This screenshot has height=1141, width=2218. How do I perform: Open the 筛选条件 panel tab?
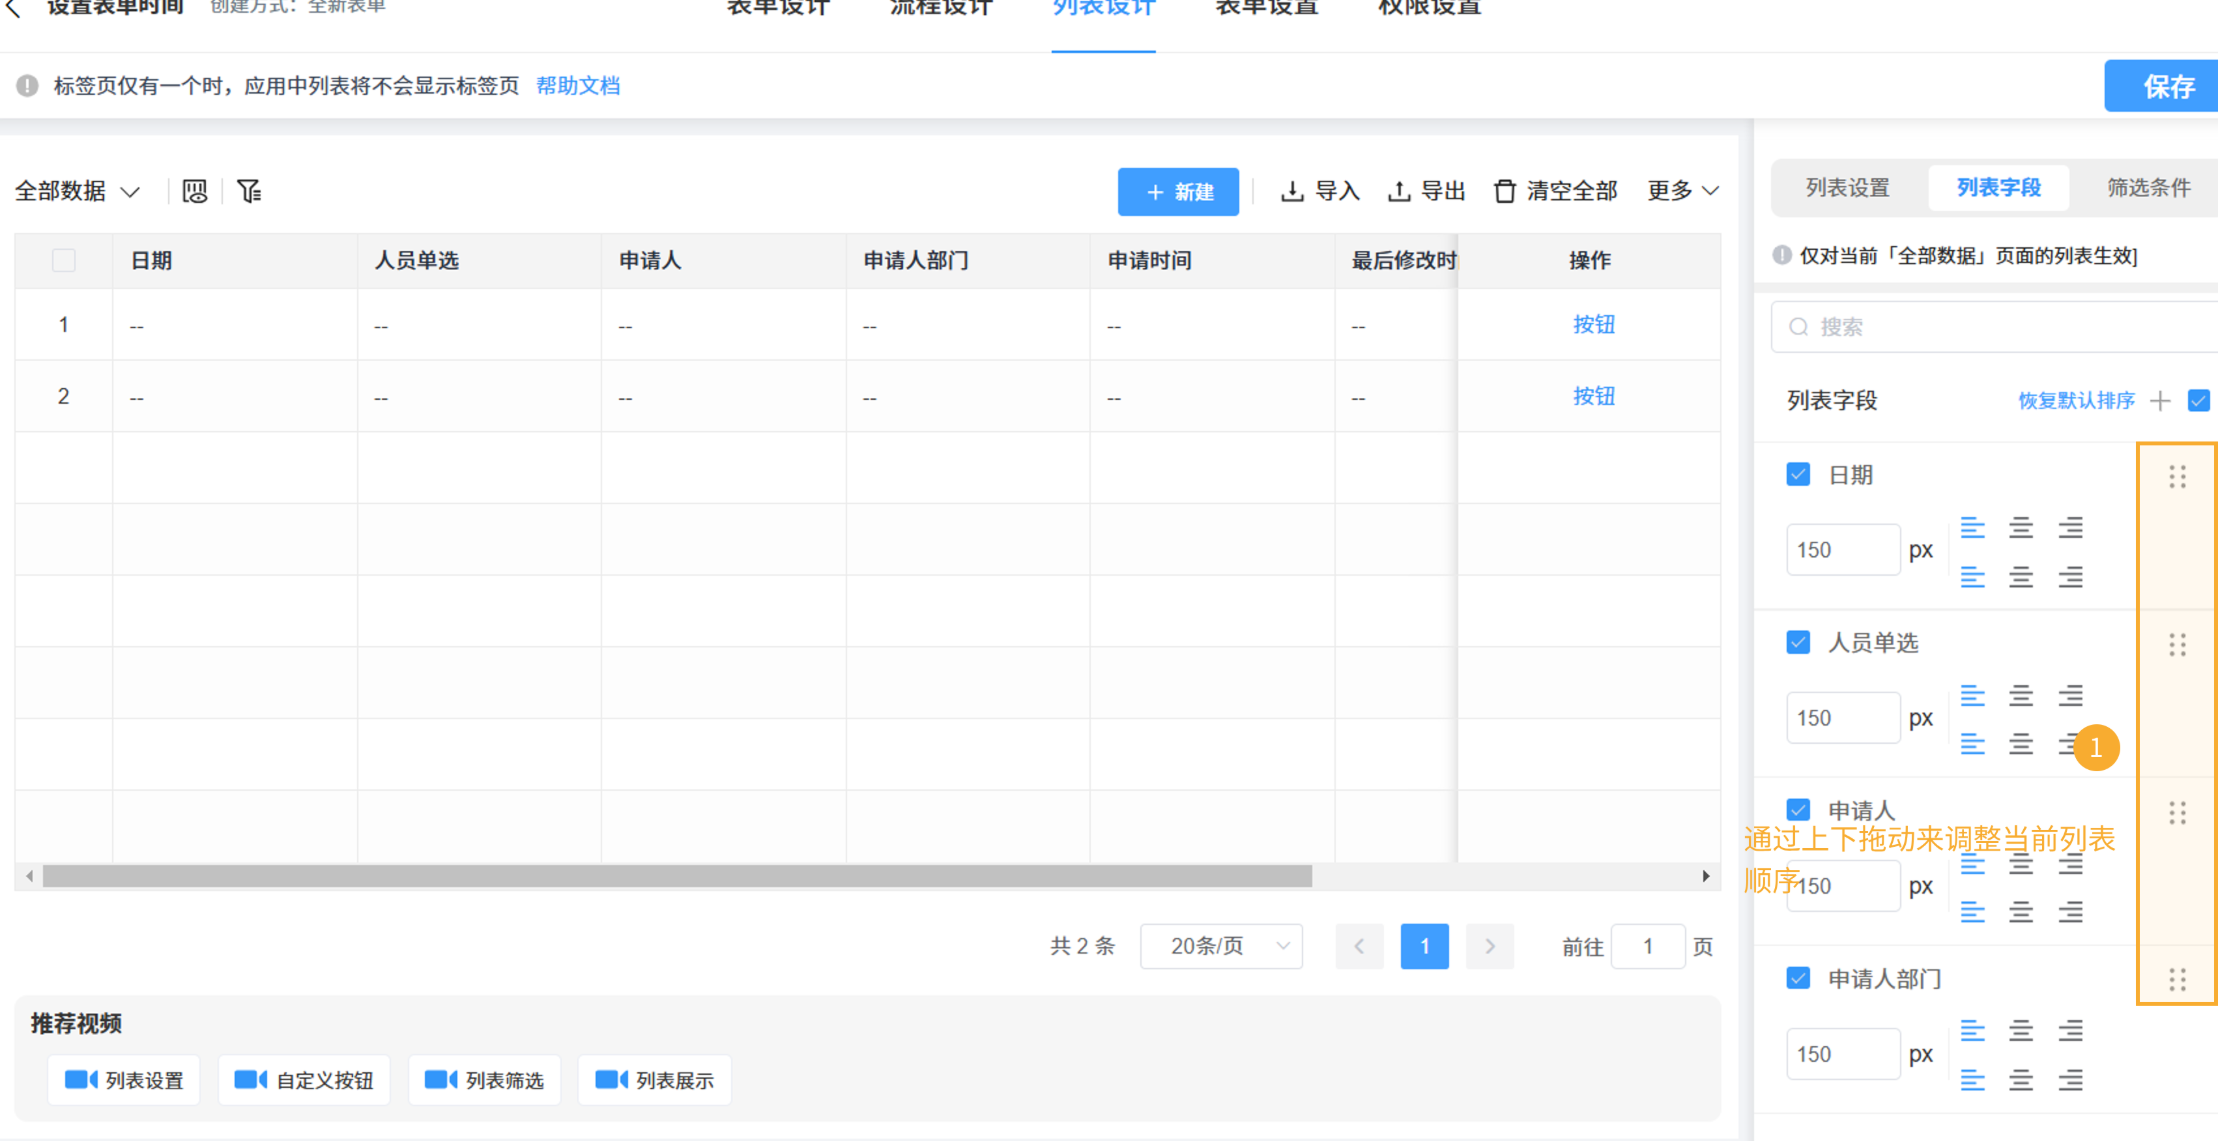(x=2149, y=188)
